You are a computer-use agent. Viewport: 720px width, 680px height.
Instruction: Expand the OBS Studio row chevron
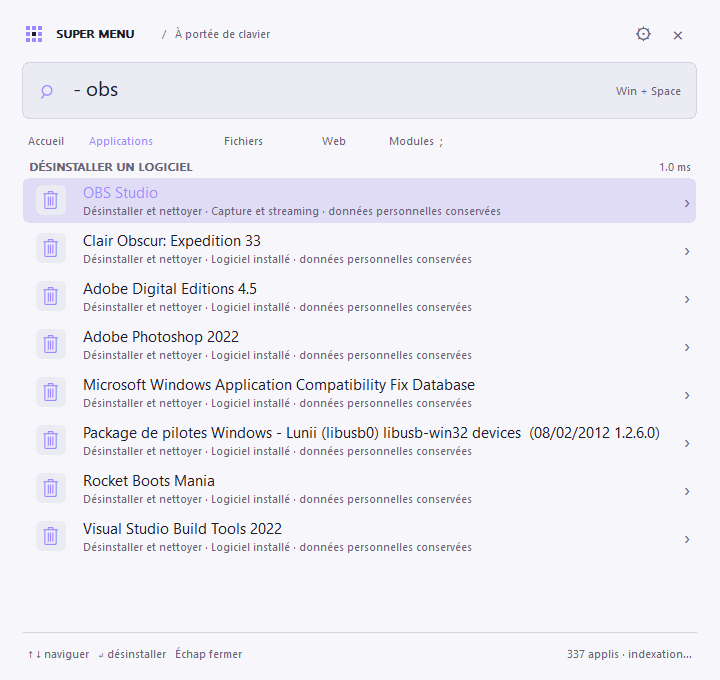(687, 203)
